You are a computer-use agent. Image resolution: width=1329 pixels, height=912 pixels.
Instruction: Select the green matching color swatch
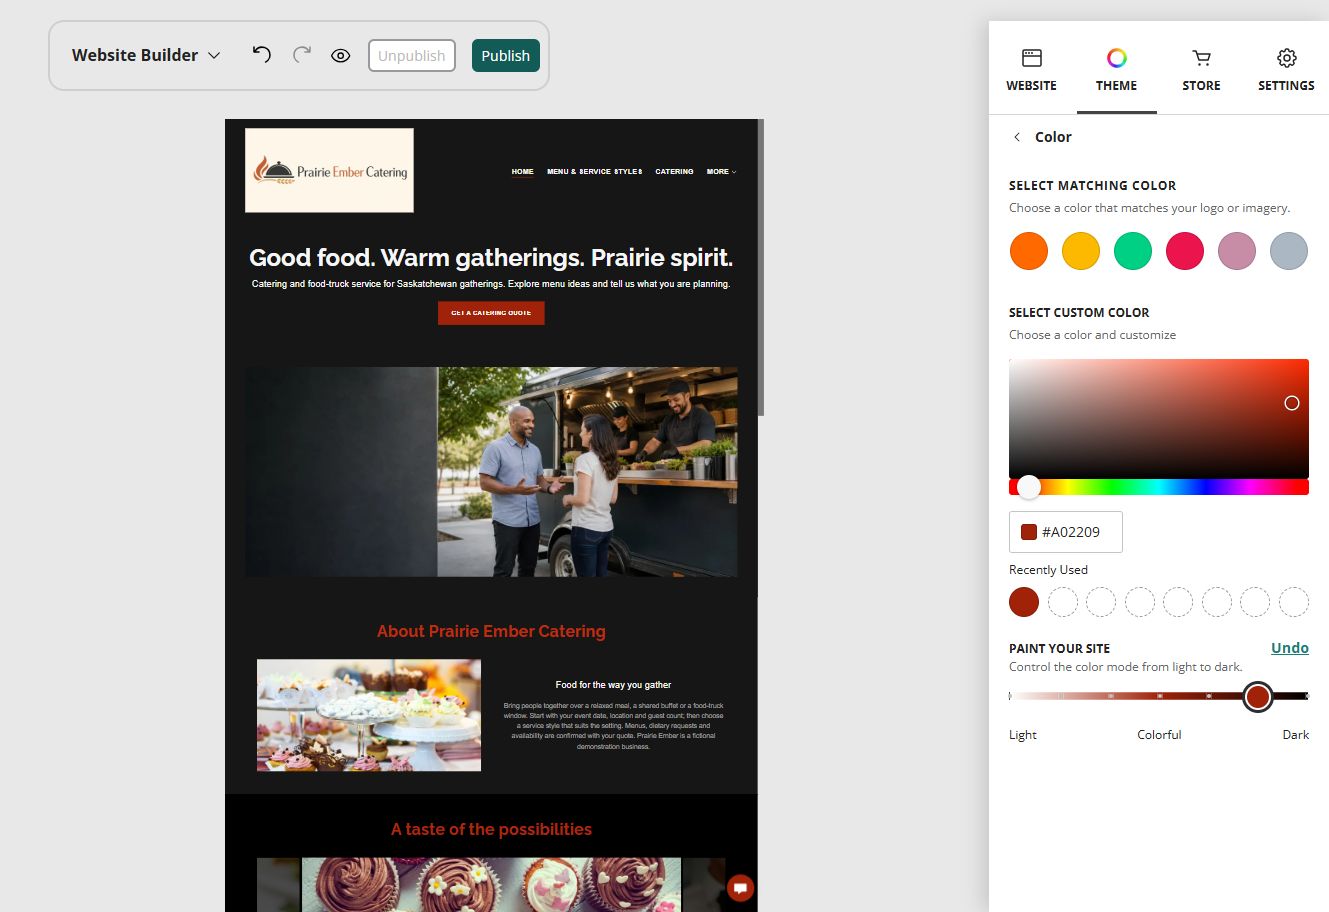[1133, 251]
